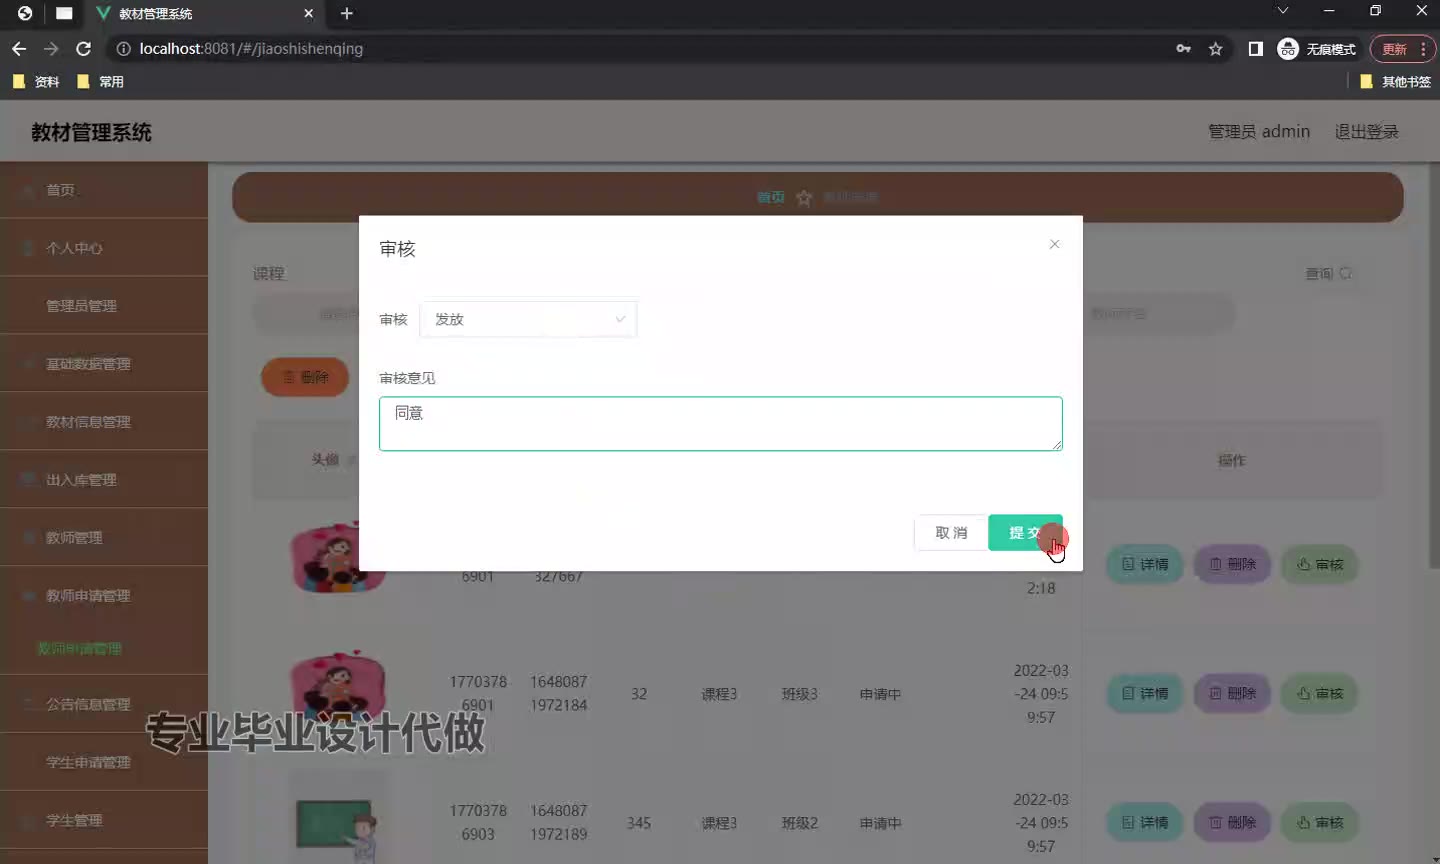Open 学生管理 in the sidebar

click(104, 820)
